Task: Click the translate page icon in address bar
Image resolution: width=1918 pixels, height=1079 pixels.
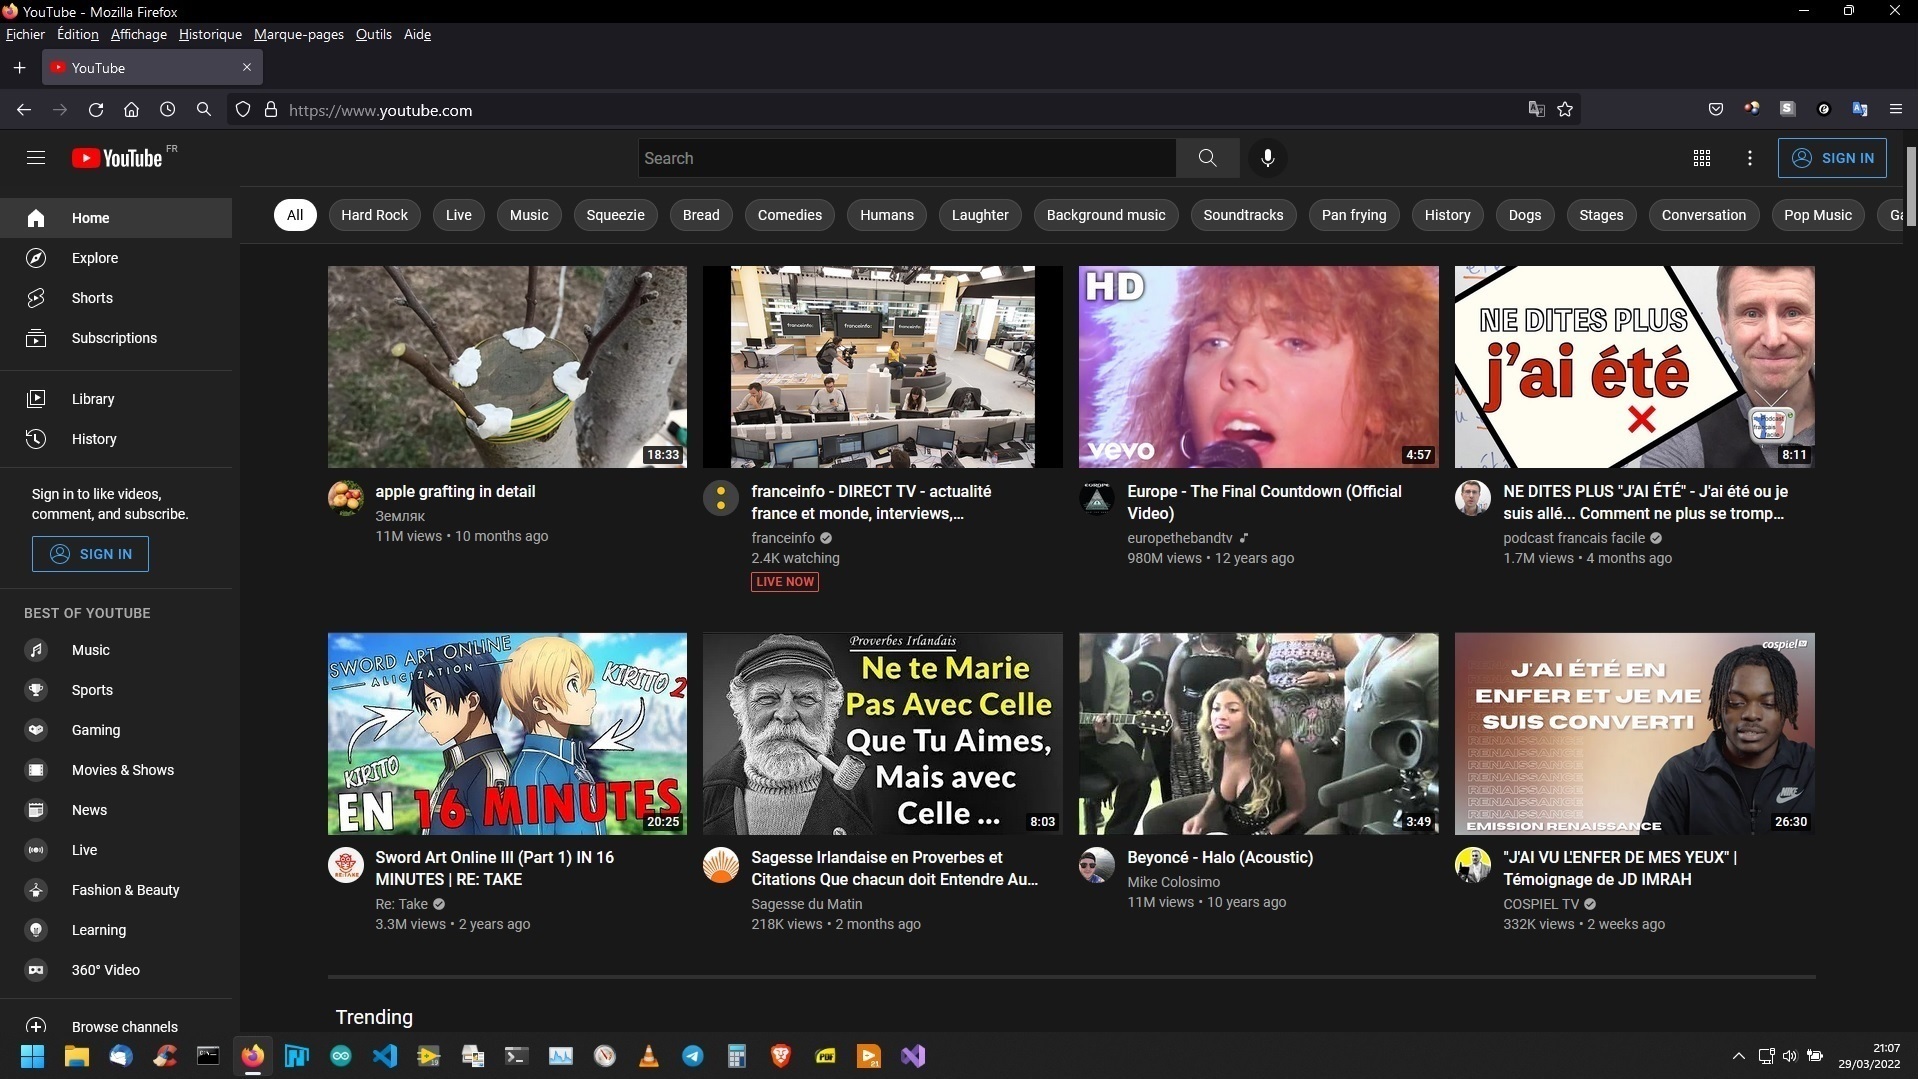Action: coord(1536,110)
